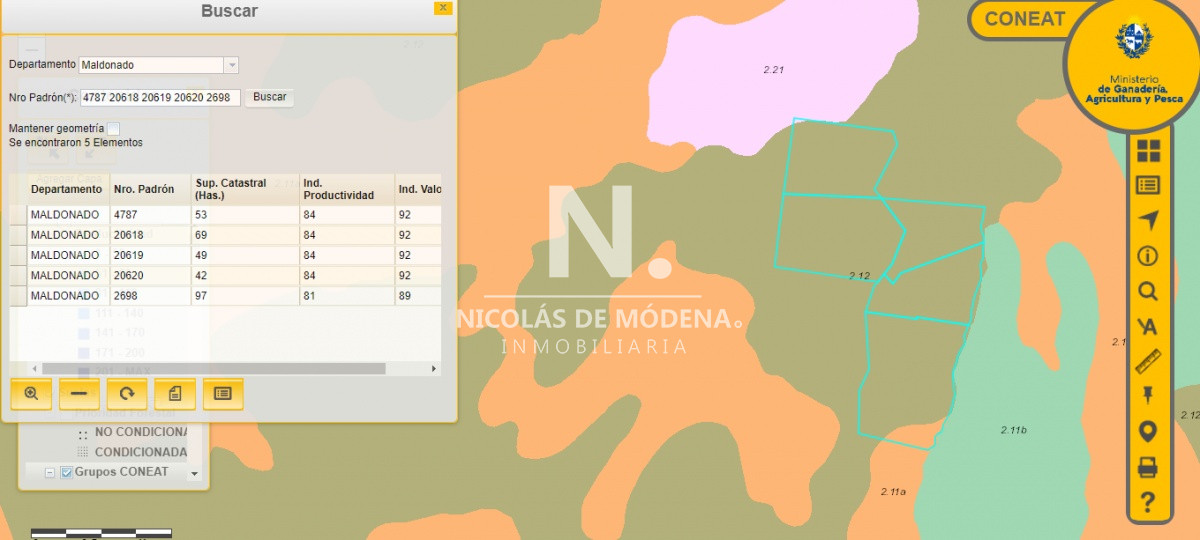Toggle Mantener geometría checkbox
The height and width of the screenshot is (540, 1200).
(114, 129)
